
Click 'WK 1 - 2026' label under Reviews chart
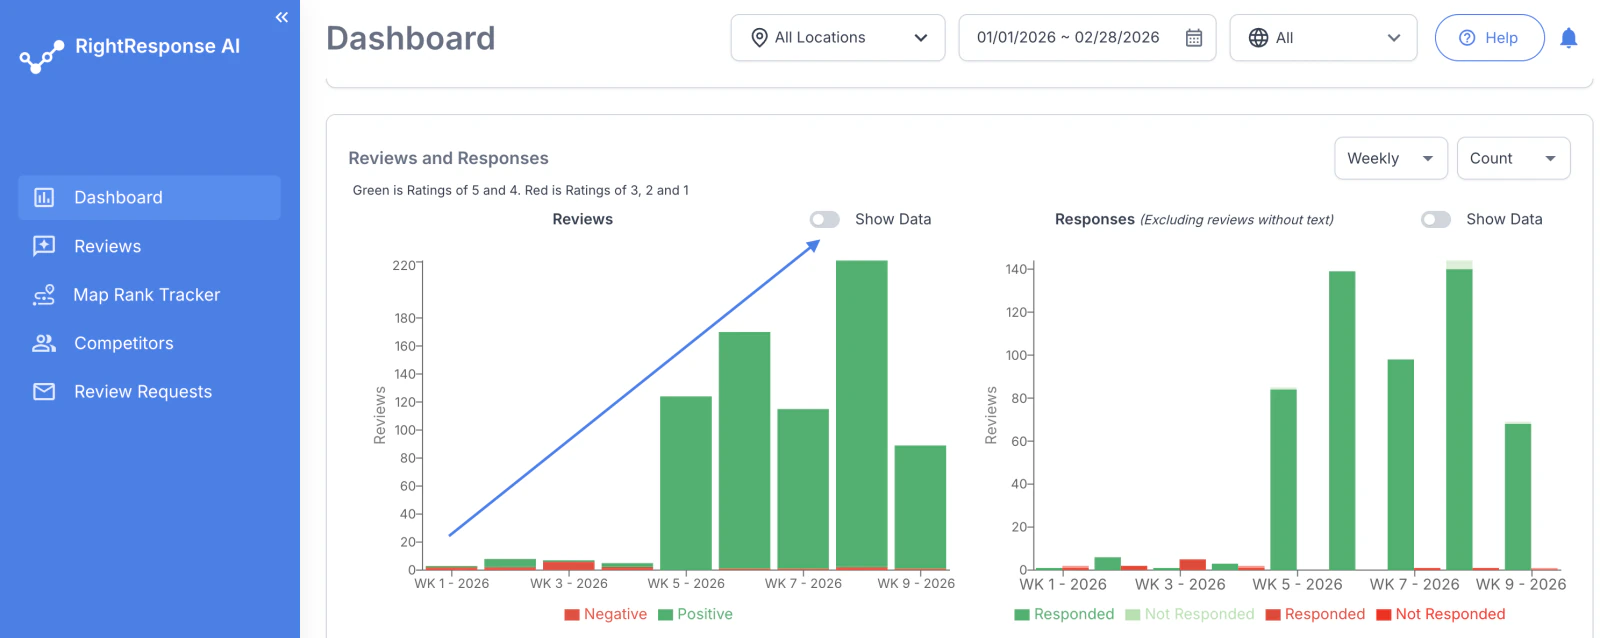pos(452,583)
